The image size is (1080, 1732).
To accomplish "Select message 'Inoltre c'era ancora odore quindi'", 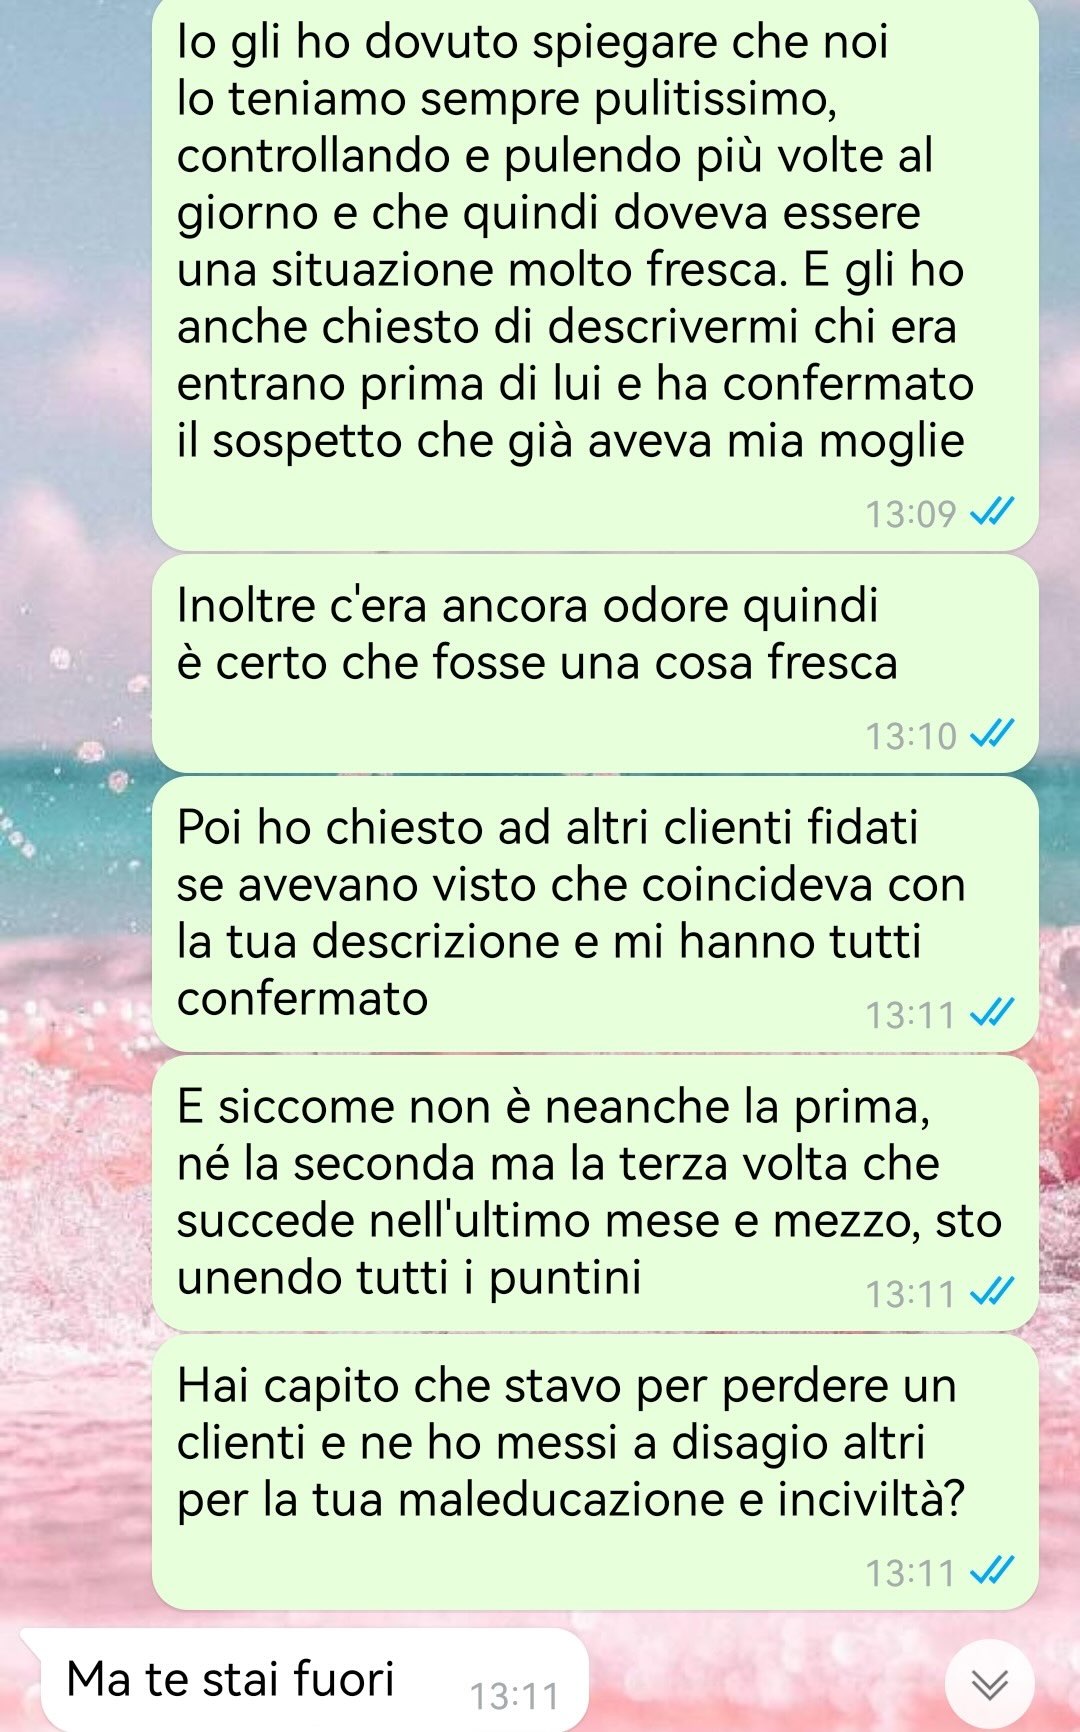I will (x=595, y=664).
